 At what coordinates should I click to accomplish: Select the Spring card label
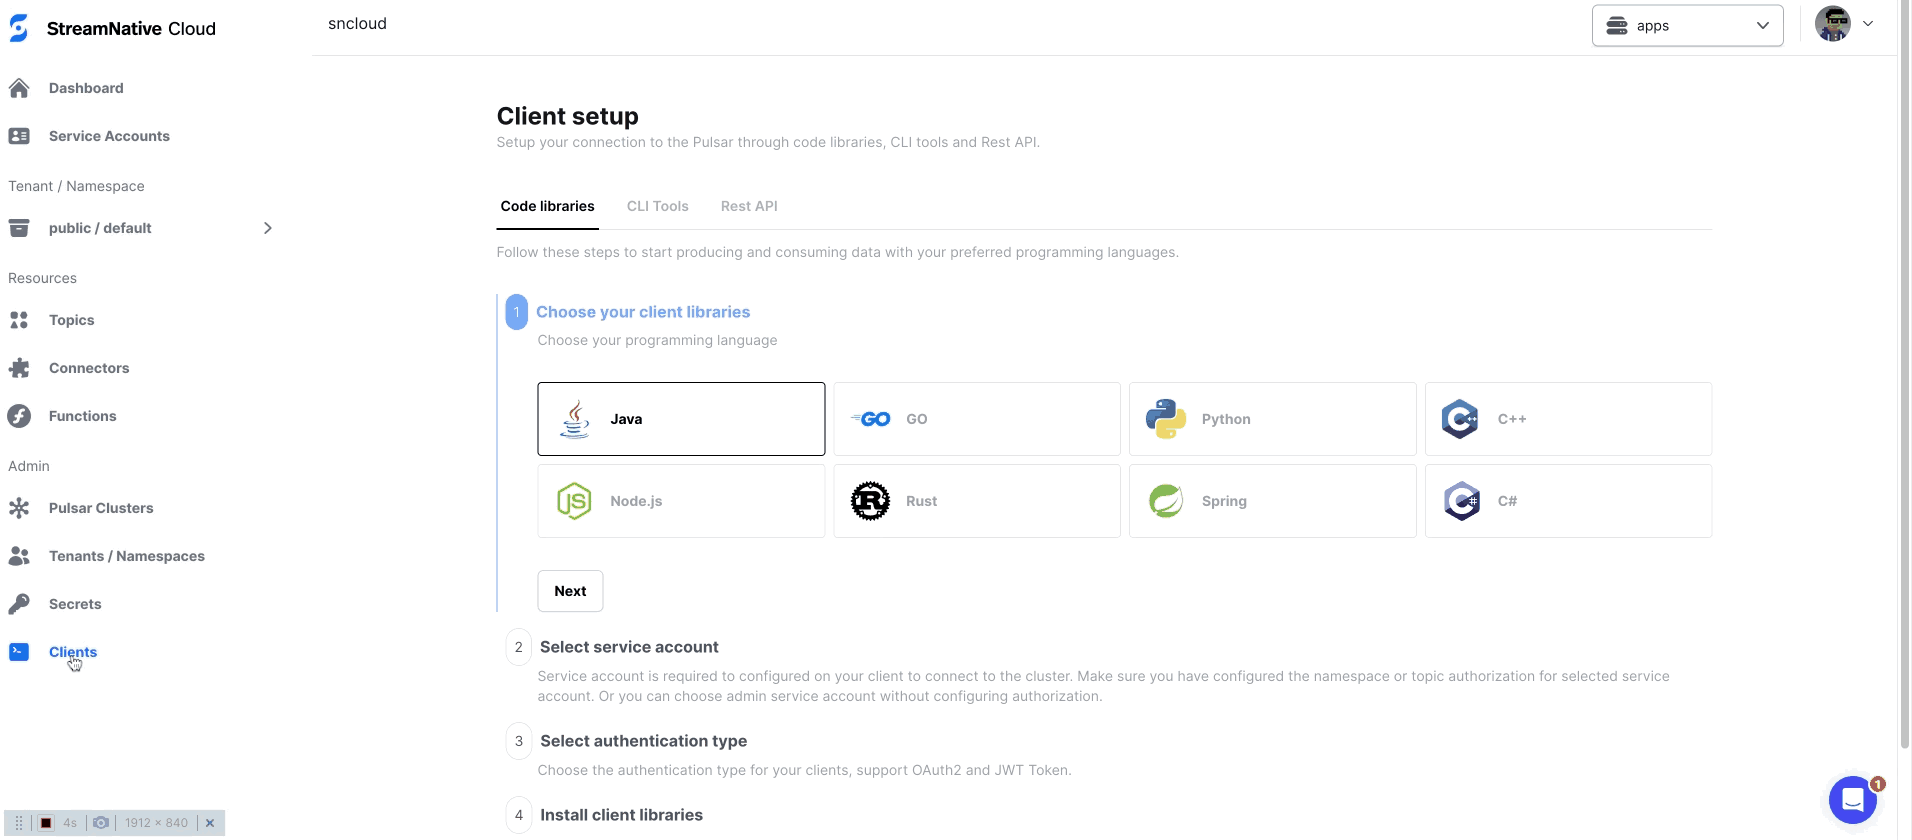[x=1224, y=501]
